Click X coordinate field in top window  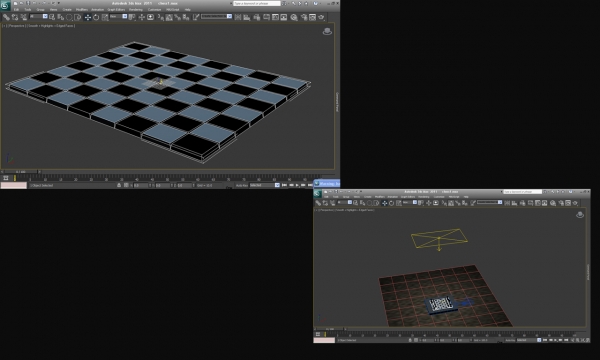[140, 185]
